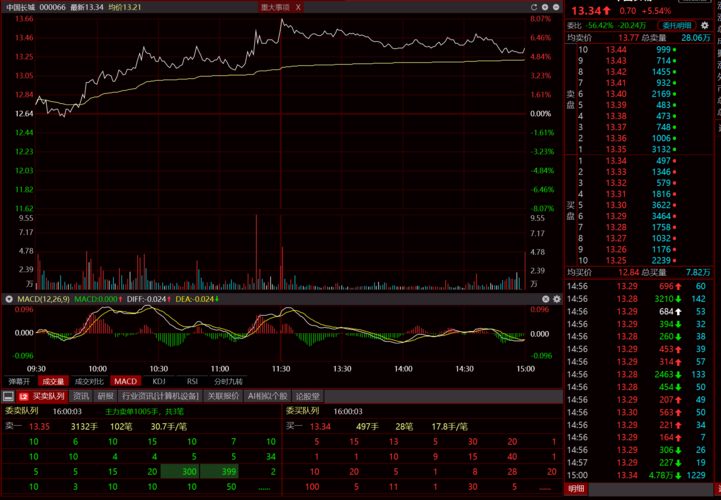Click the 重大事项 tag above the chart
The image size is (721, 500).
click(275, 7)
